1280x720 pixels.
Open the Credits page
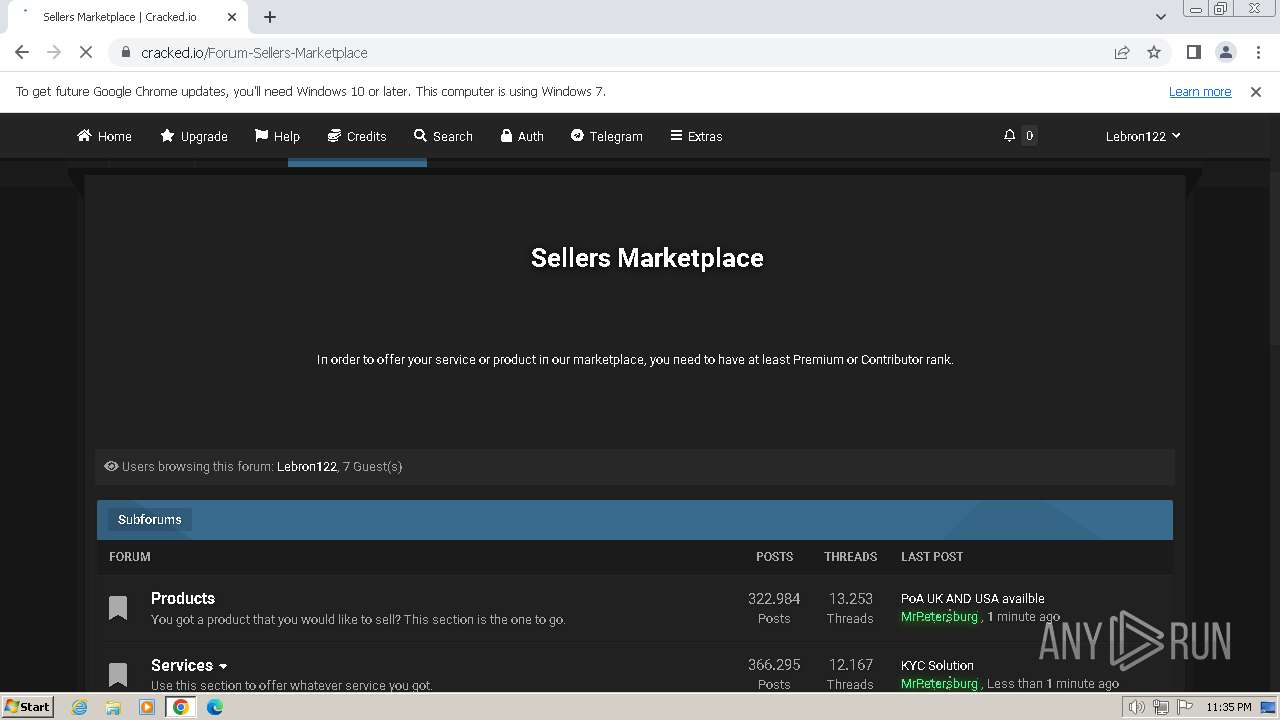pos(357,136)
